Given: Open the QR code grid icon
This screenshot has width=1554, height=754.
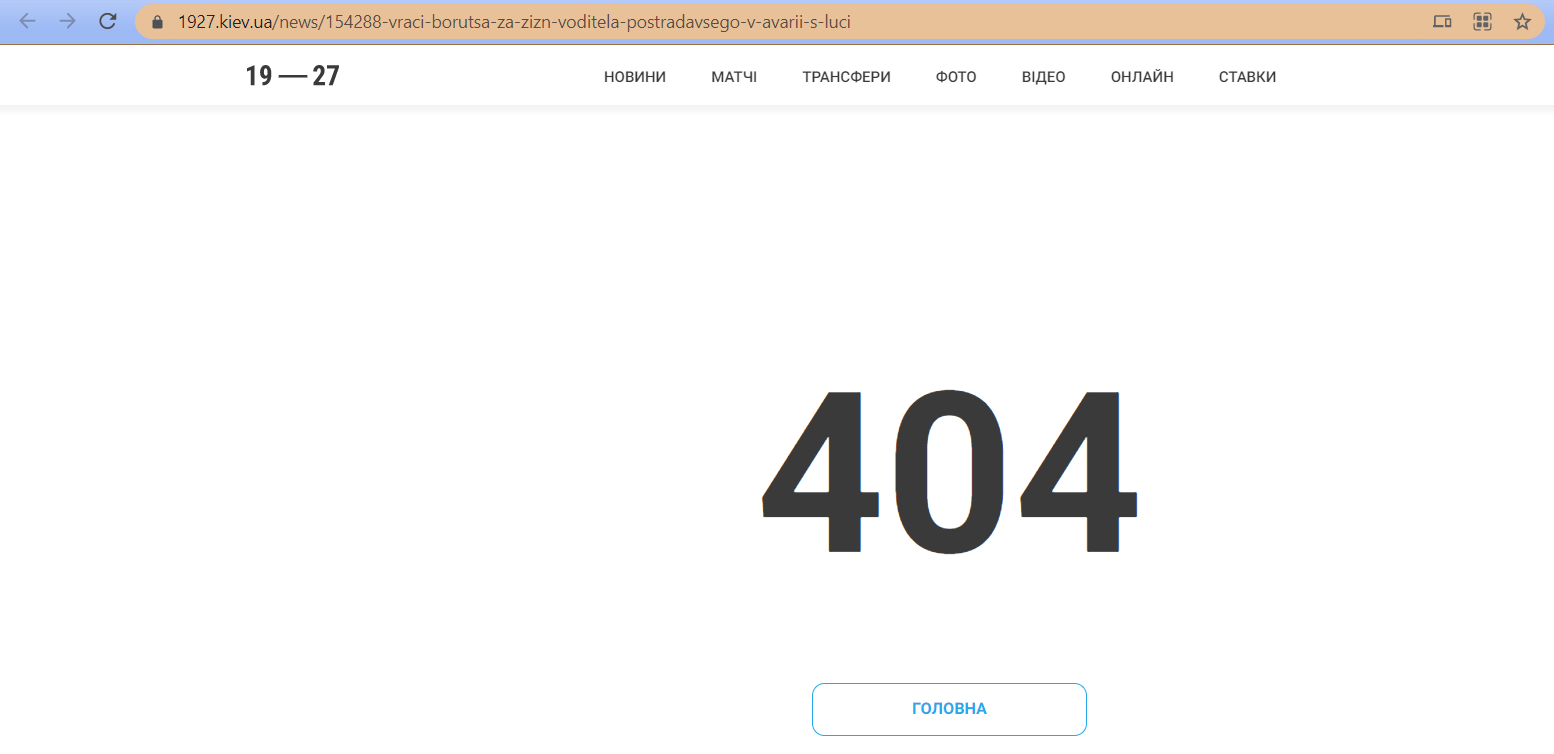Looking at the screenshot, I should click(1482, 21).
